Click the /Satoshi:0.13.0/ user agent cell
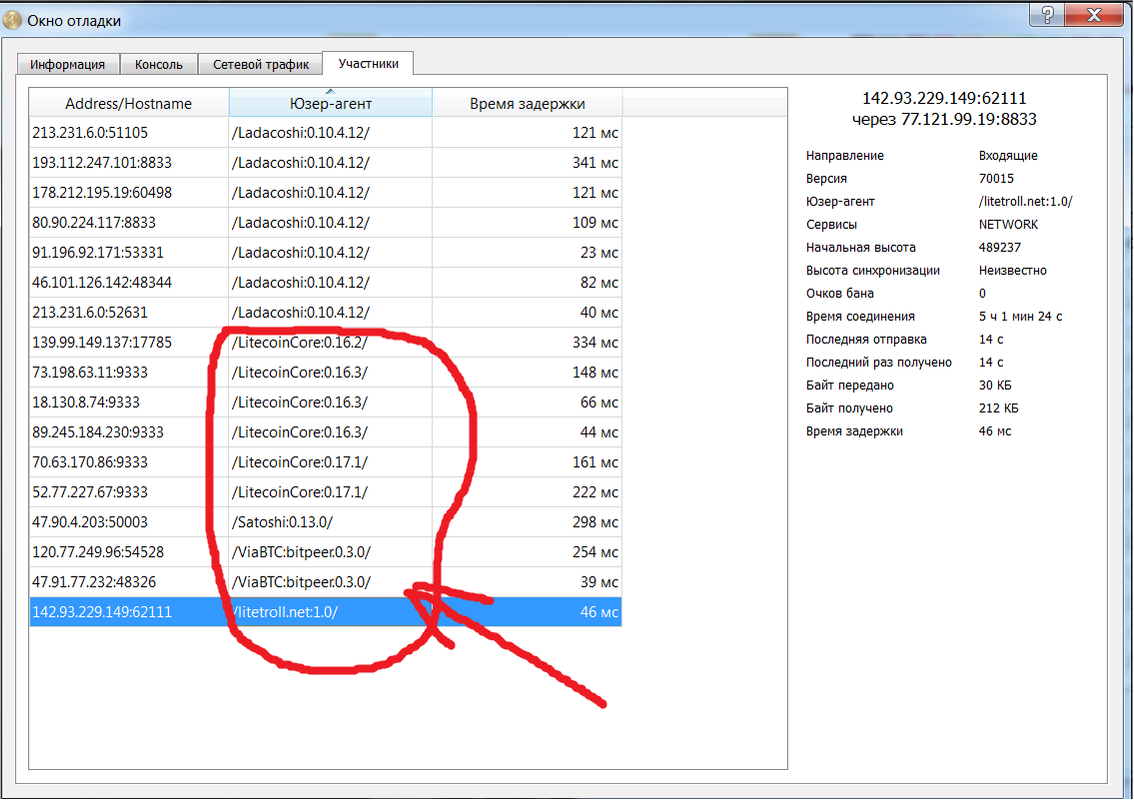 331,522
